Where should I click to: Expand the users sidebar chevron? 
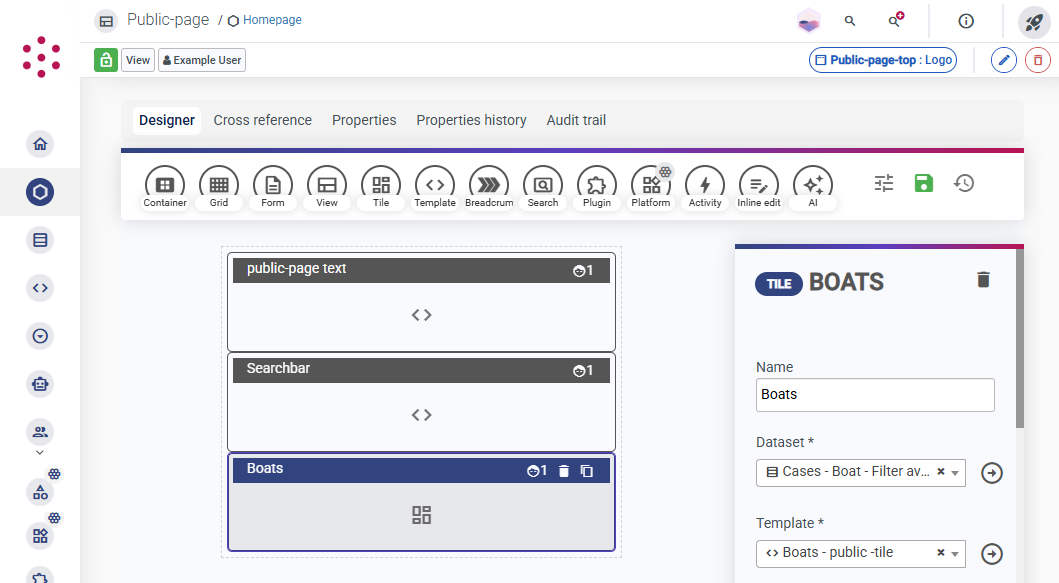pos(40,453)
